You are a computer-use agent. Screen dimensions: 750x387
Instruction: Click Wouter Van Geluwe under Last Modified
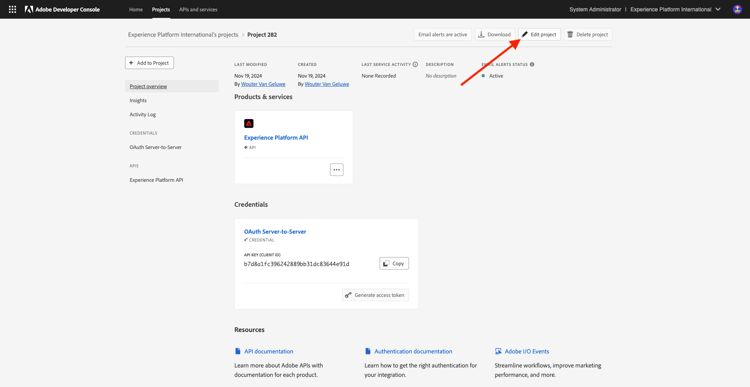(x=263, y=84)
